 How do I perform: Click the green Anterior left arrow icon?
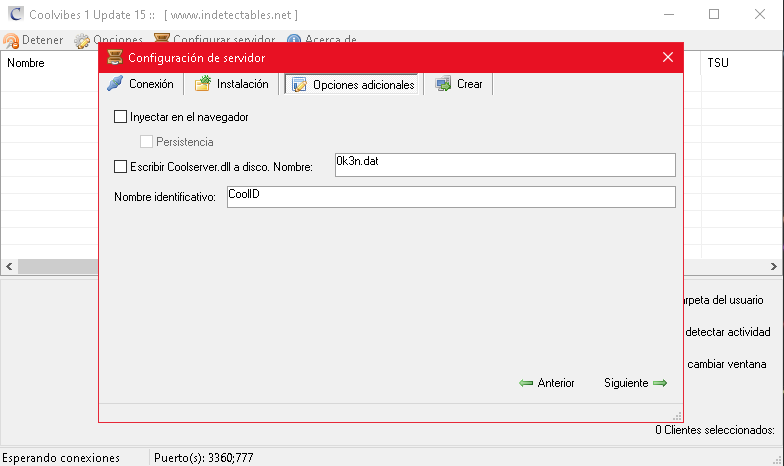(526, 383)
